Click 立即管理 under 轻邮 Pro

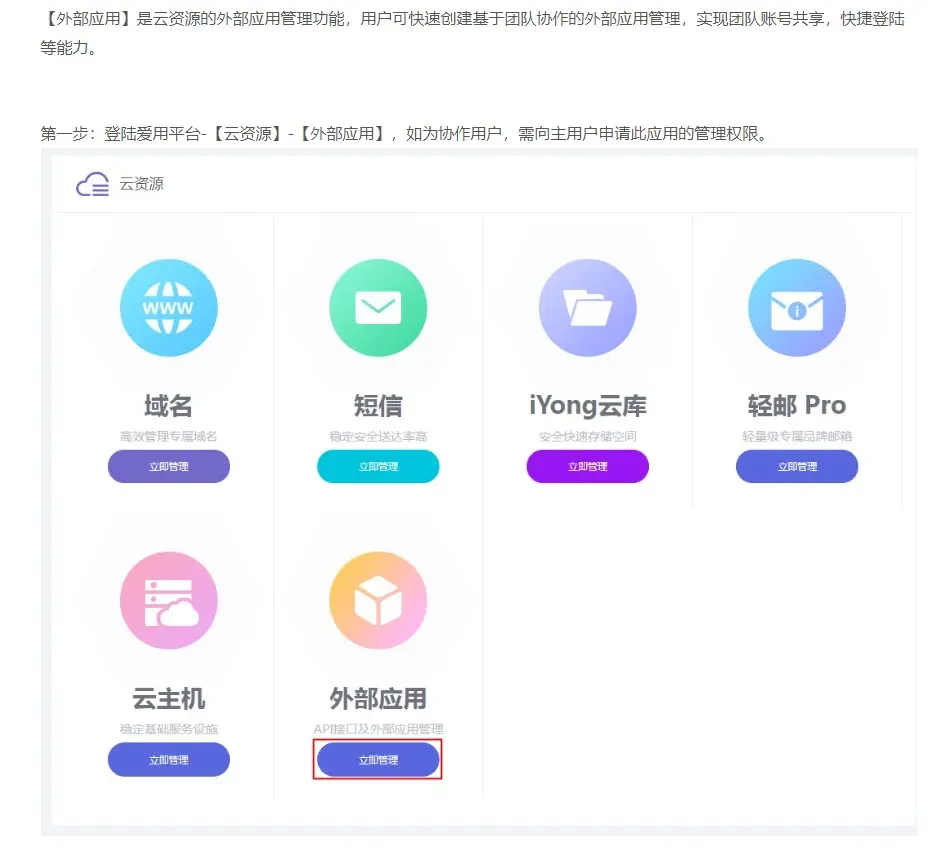point(797,466)
